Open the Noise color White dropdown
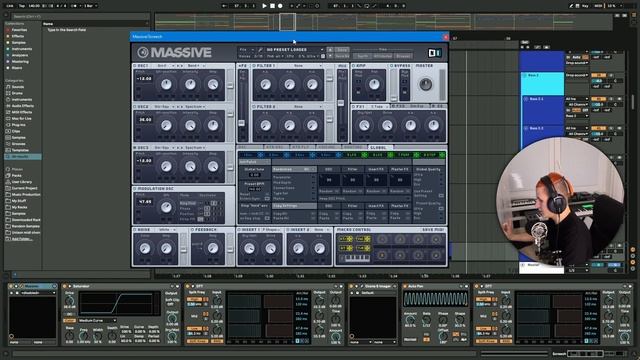The image size is (640, 360). (167, 230)
